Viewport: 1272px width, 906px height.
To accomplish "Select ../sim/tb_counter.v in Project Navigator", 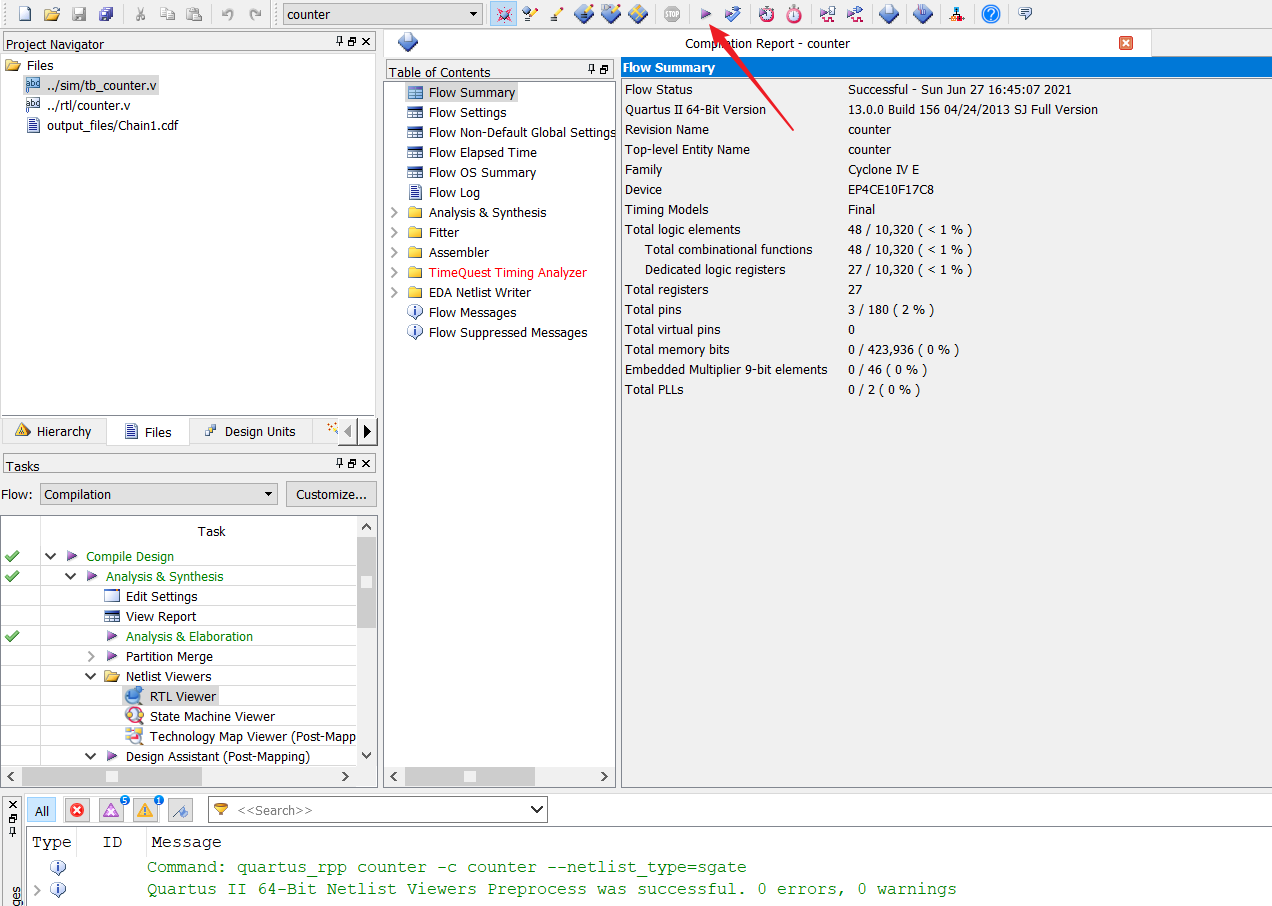I will tap(101, 86).
